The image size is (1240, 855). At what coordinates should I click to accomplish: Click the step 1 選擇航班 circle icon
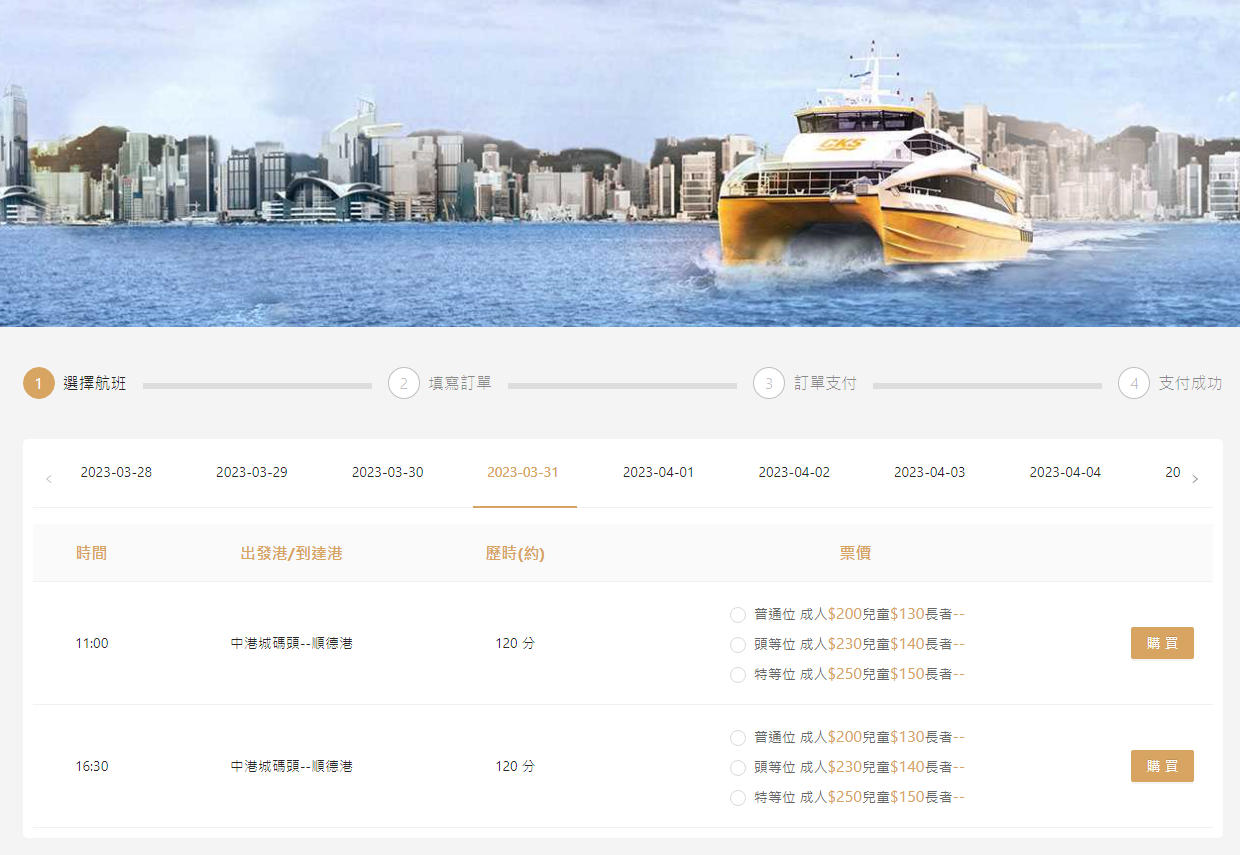click(x=39, y=383)
